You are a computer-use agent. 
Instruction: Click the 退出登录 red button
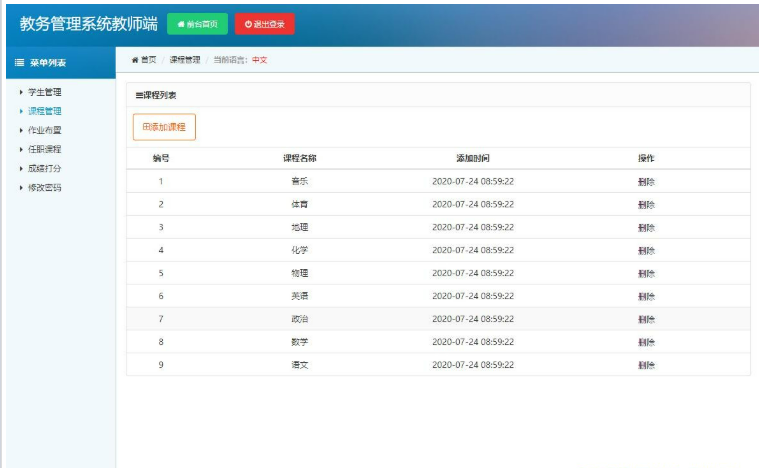pos(264,24)
